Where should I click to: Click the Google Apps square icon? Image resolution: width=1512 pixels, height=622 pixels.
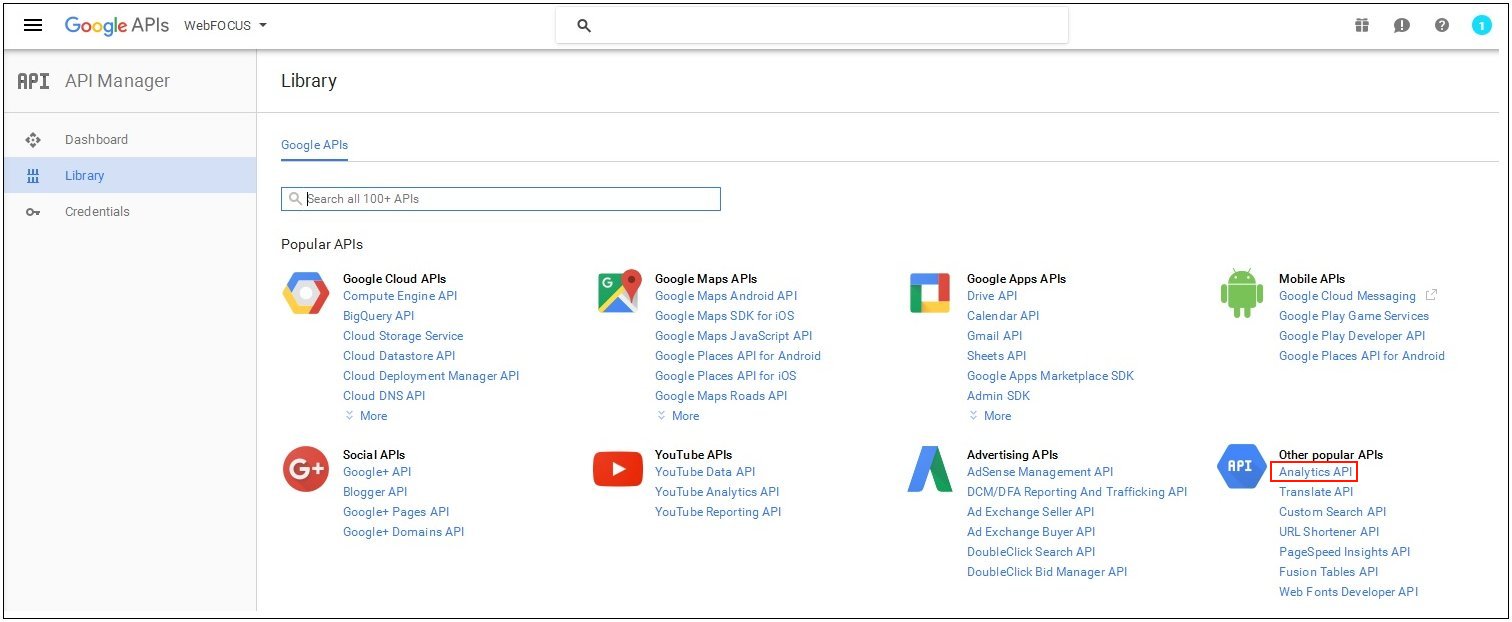(930, 293)
